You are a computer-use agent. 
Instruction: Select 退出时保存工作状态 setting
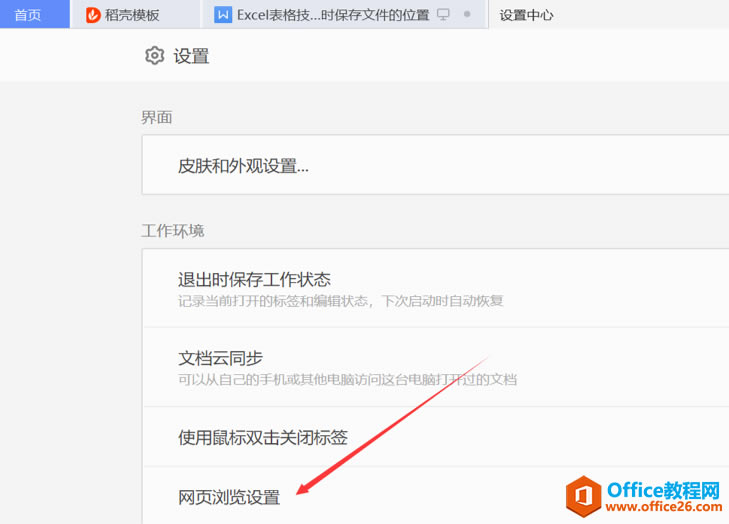[x=435, y=288]
